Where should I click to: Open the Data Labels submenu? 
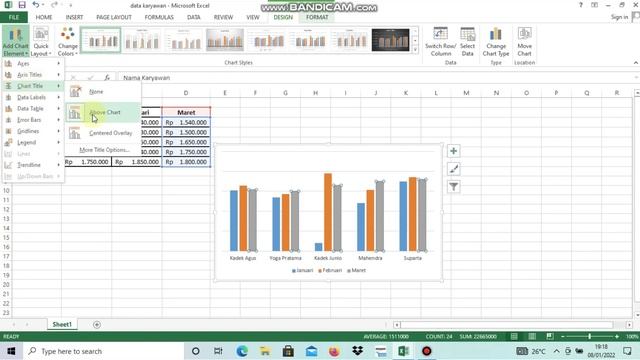click(x=33, y=97)
